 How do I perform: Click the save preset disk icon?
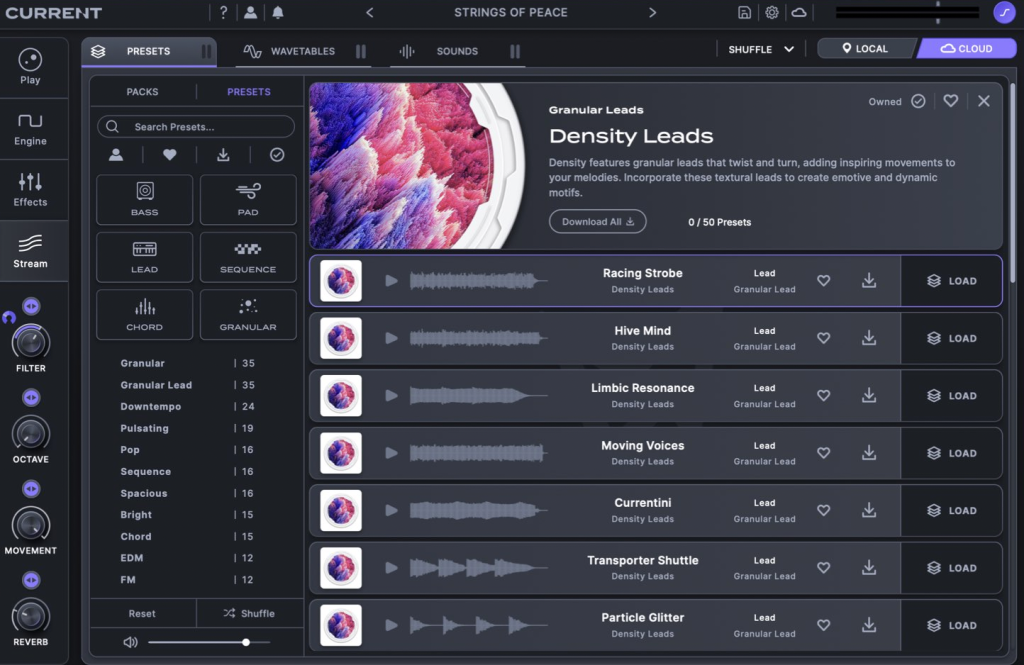744,13
